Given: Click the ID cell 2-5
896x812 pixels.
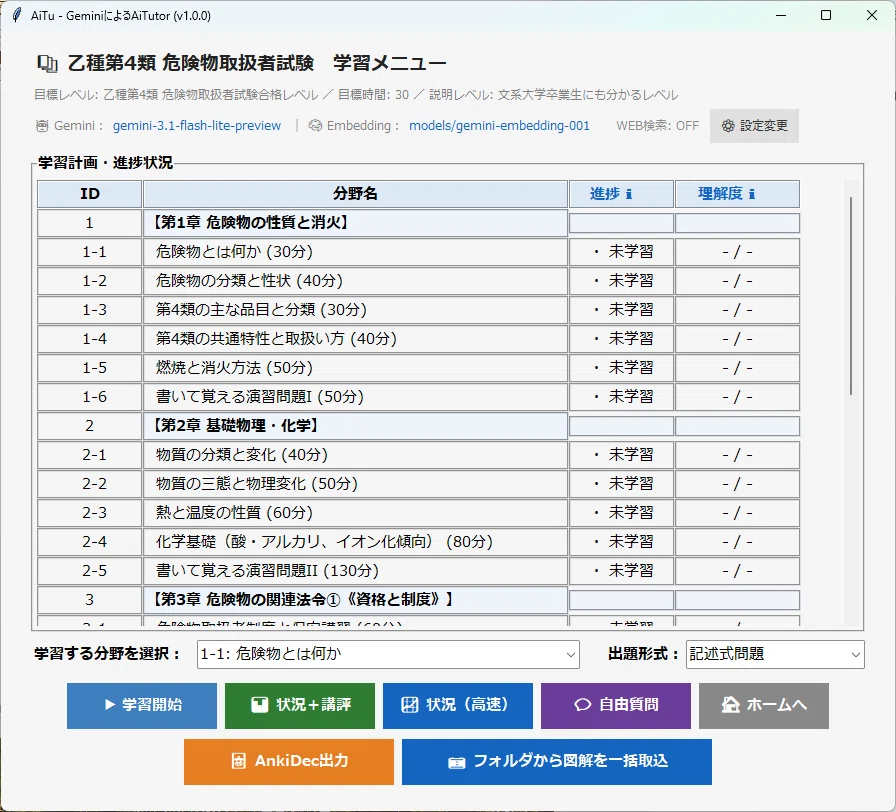Looking at the screenshot, I should click(x=90, y=571).
